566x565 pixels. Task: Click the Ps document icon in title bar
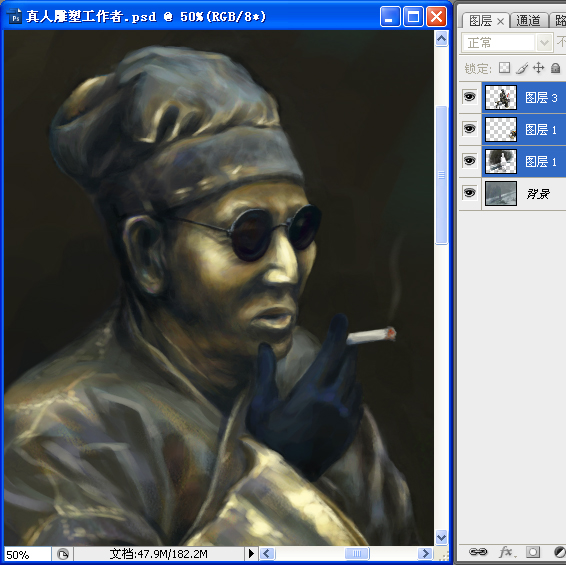click(14, 17)
